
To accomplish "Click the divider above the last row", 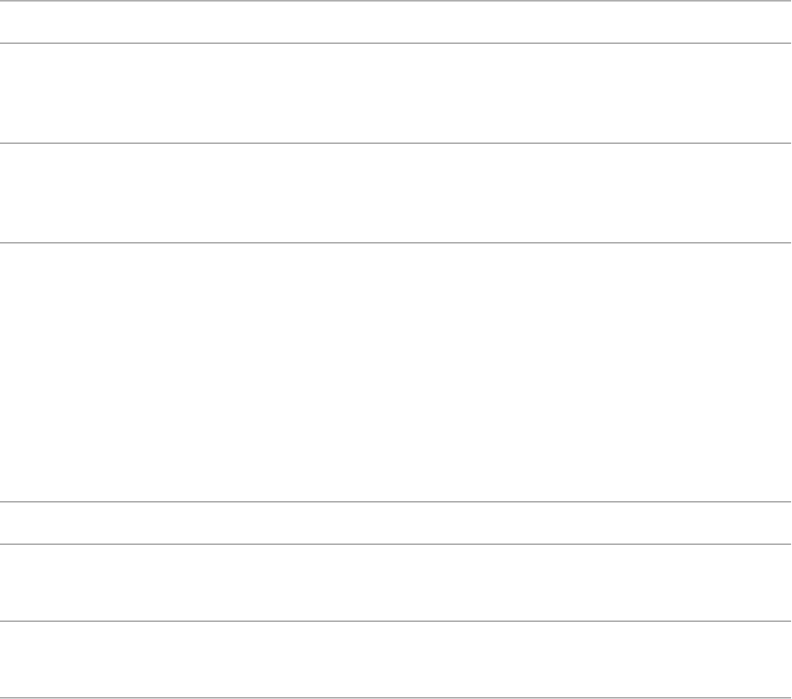I will (x=395, y=621).
